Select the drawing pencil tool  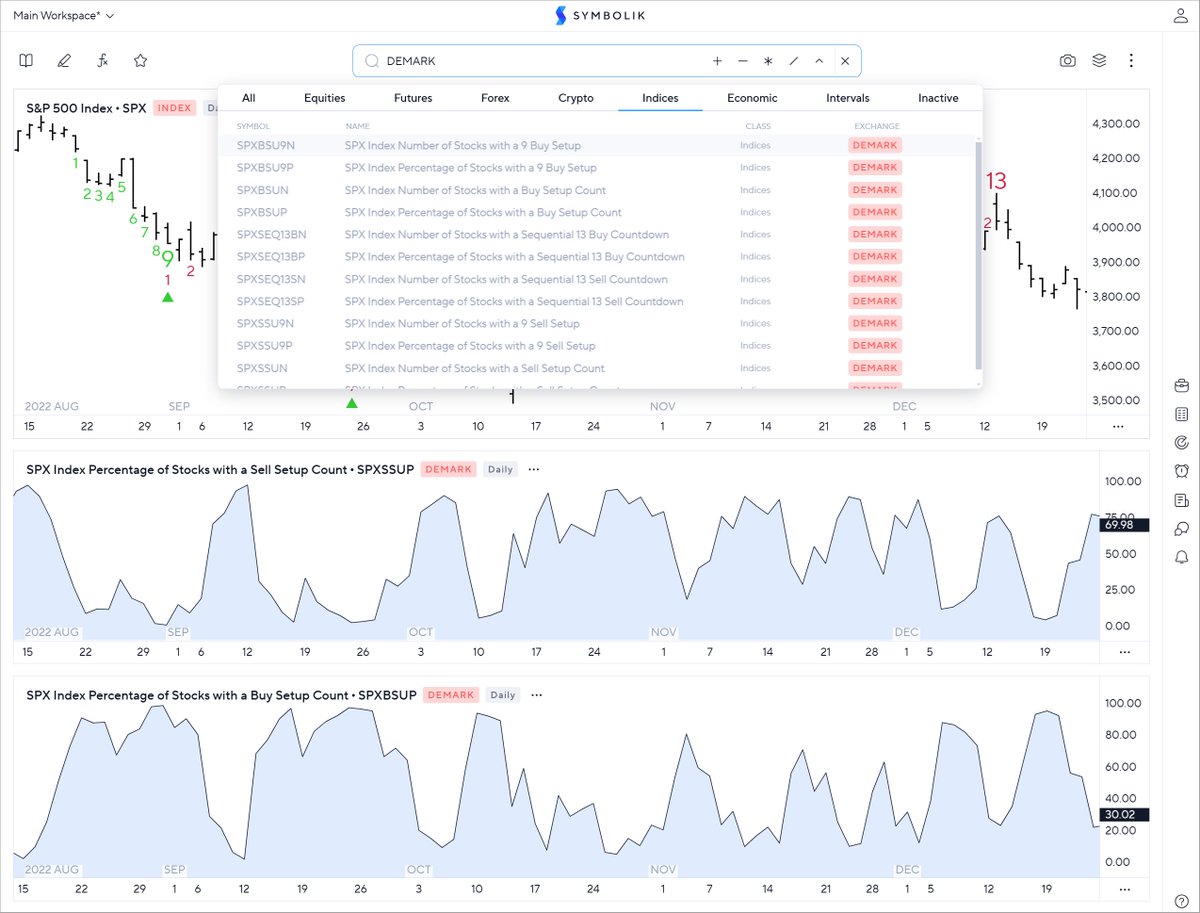tap(63, 60)
